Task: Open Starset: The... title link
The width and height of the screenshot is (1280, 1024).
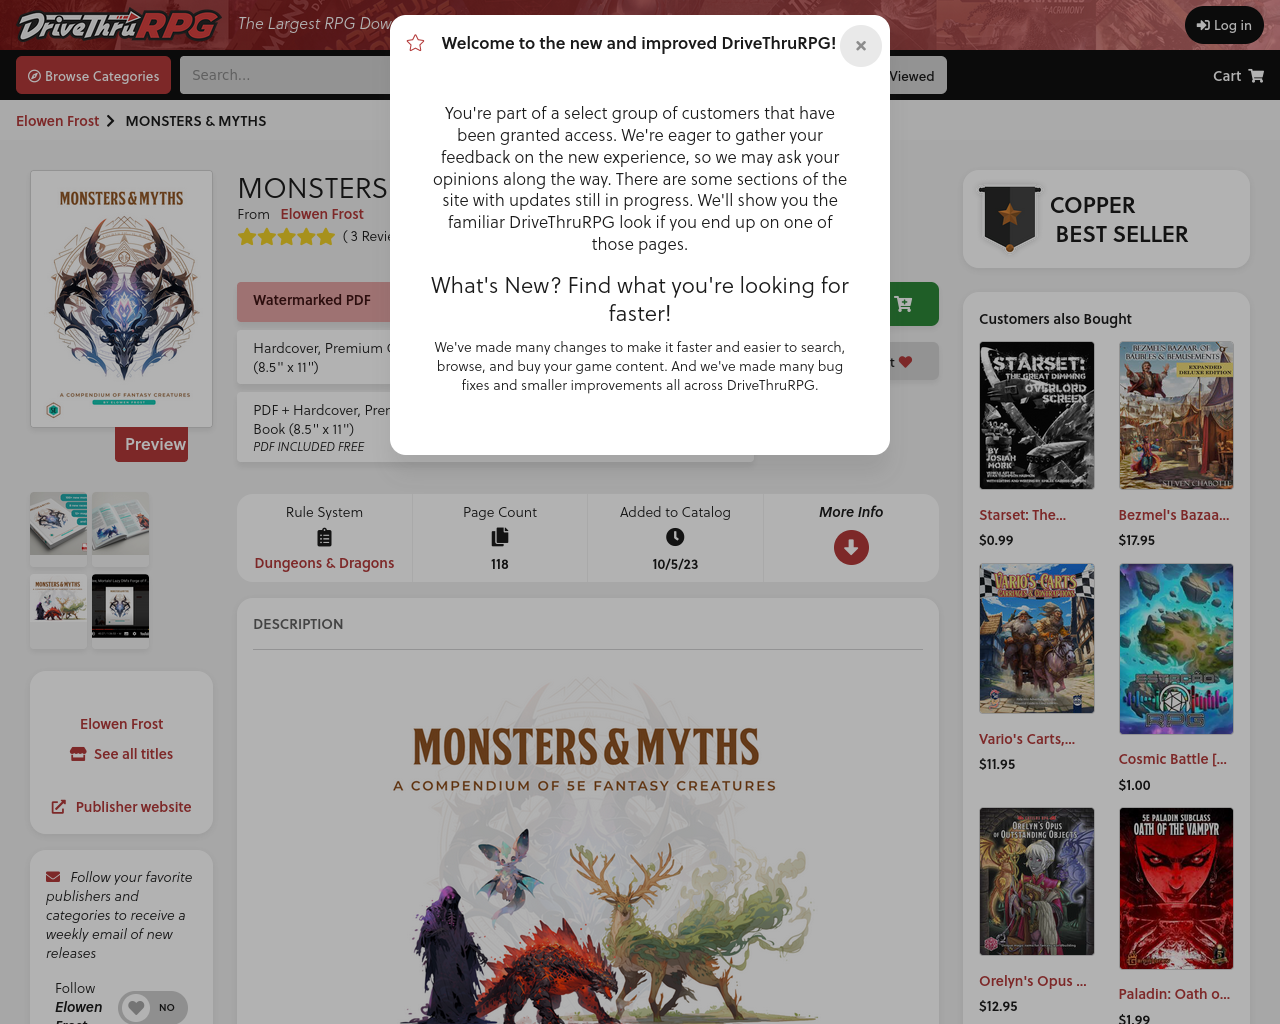Action: [x=1022, y=515]
